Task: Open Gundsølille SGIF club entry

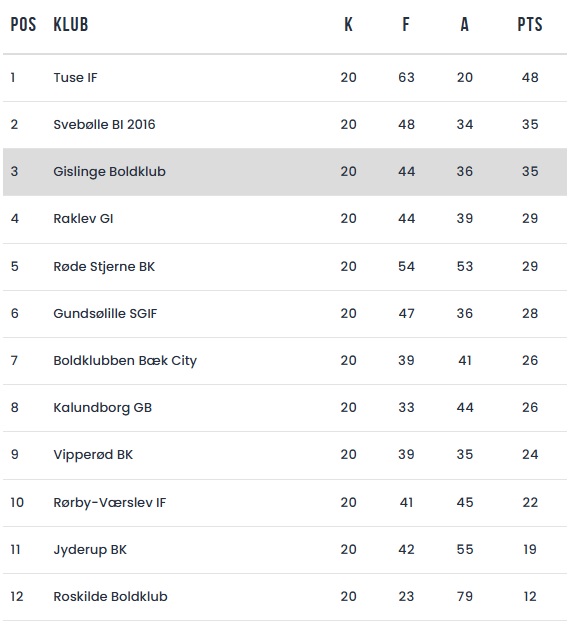Action: point(105,313)
